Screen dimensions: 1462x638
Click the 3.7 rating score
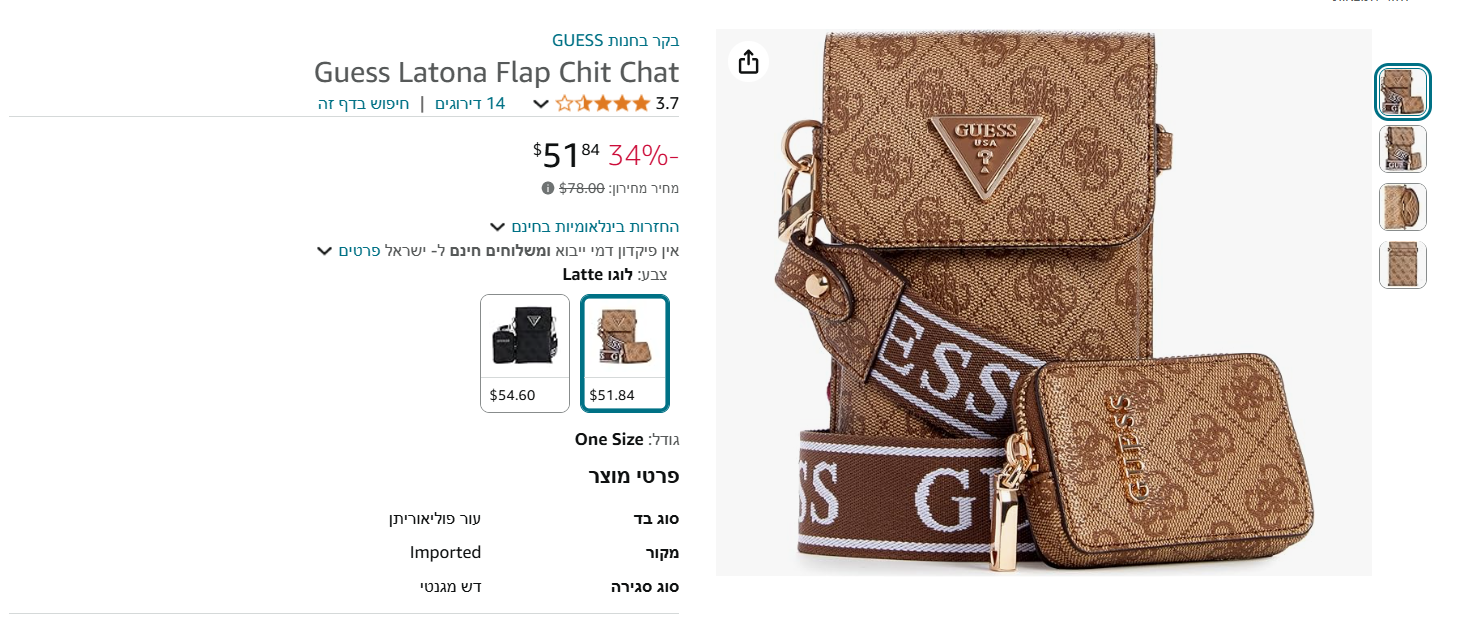point(667,103)
